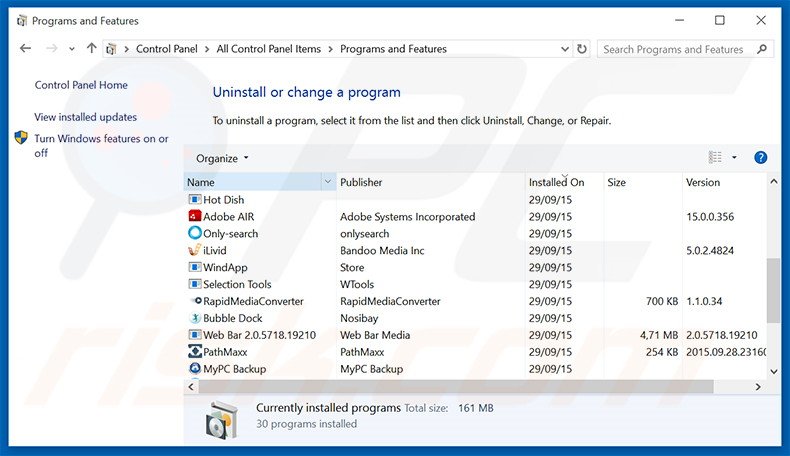Focus the Search Programs and Features field

pyautogui.click(x=678, y=49)
